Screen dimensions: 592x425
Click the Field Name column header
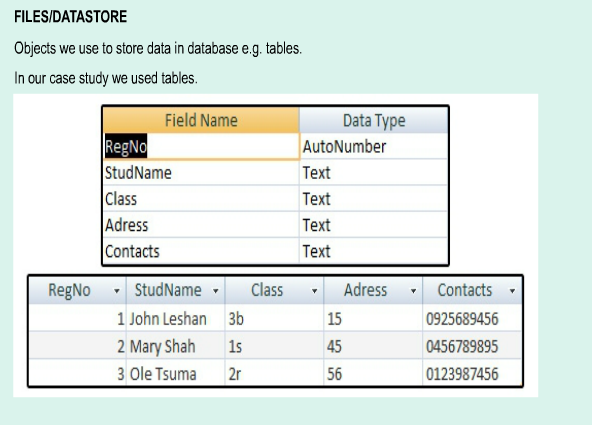pyautogui.click(x=201, y=120)
